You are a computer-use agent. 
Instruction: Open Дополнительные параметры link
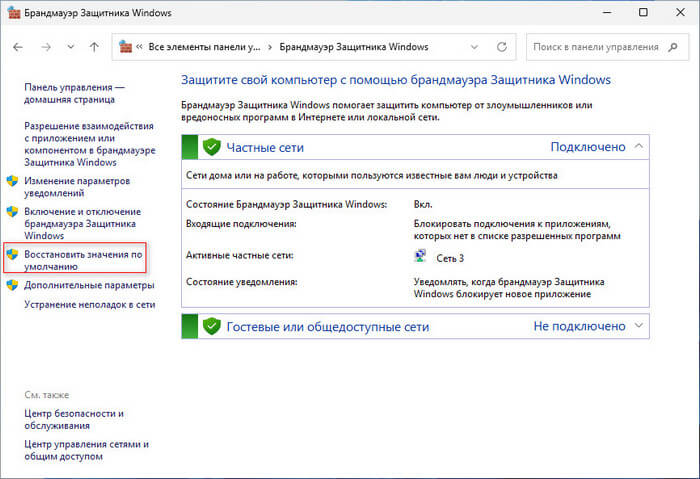[90, 285]
